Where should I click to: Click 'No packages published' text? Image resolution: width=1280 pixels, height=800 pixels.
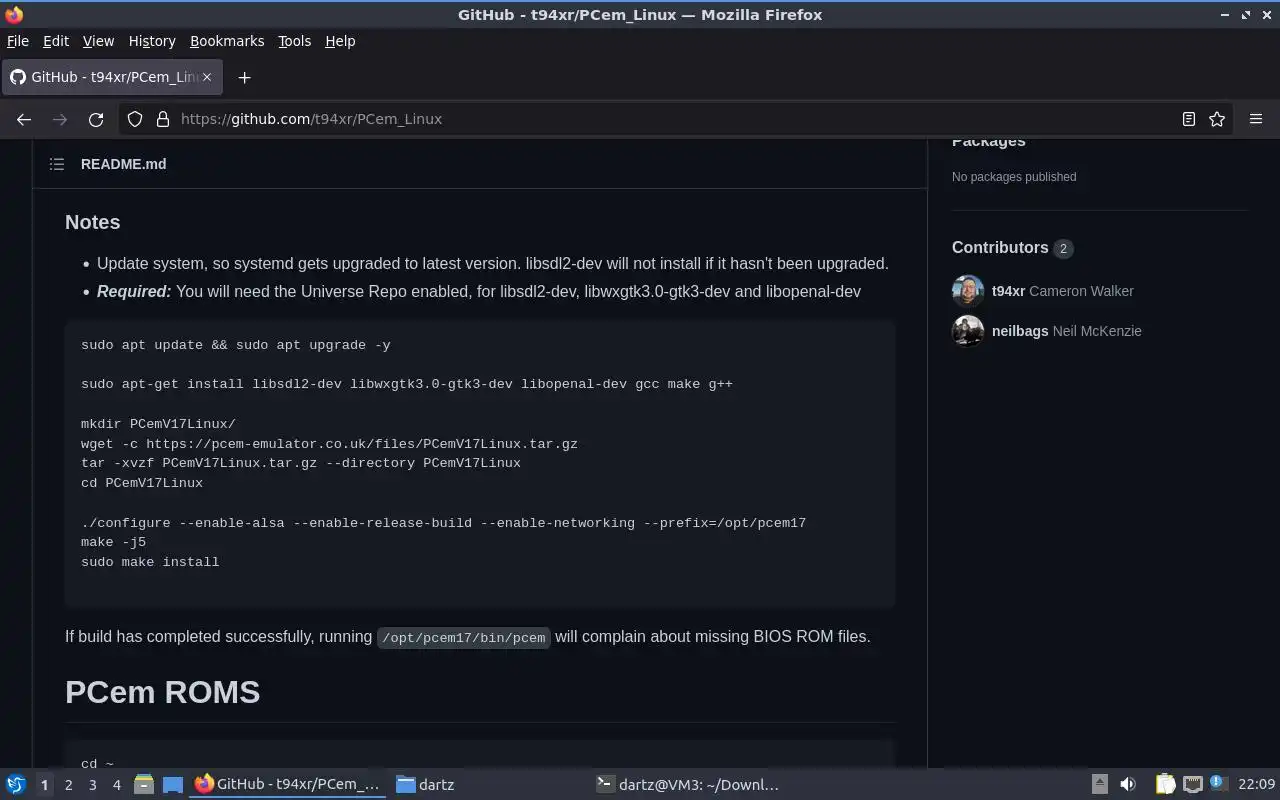tap(1014, 177)
